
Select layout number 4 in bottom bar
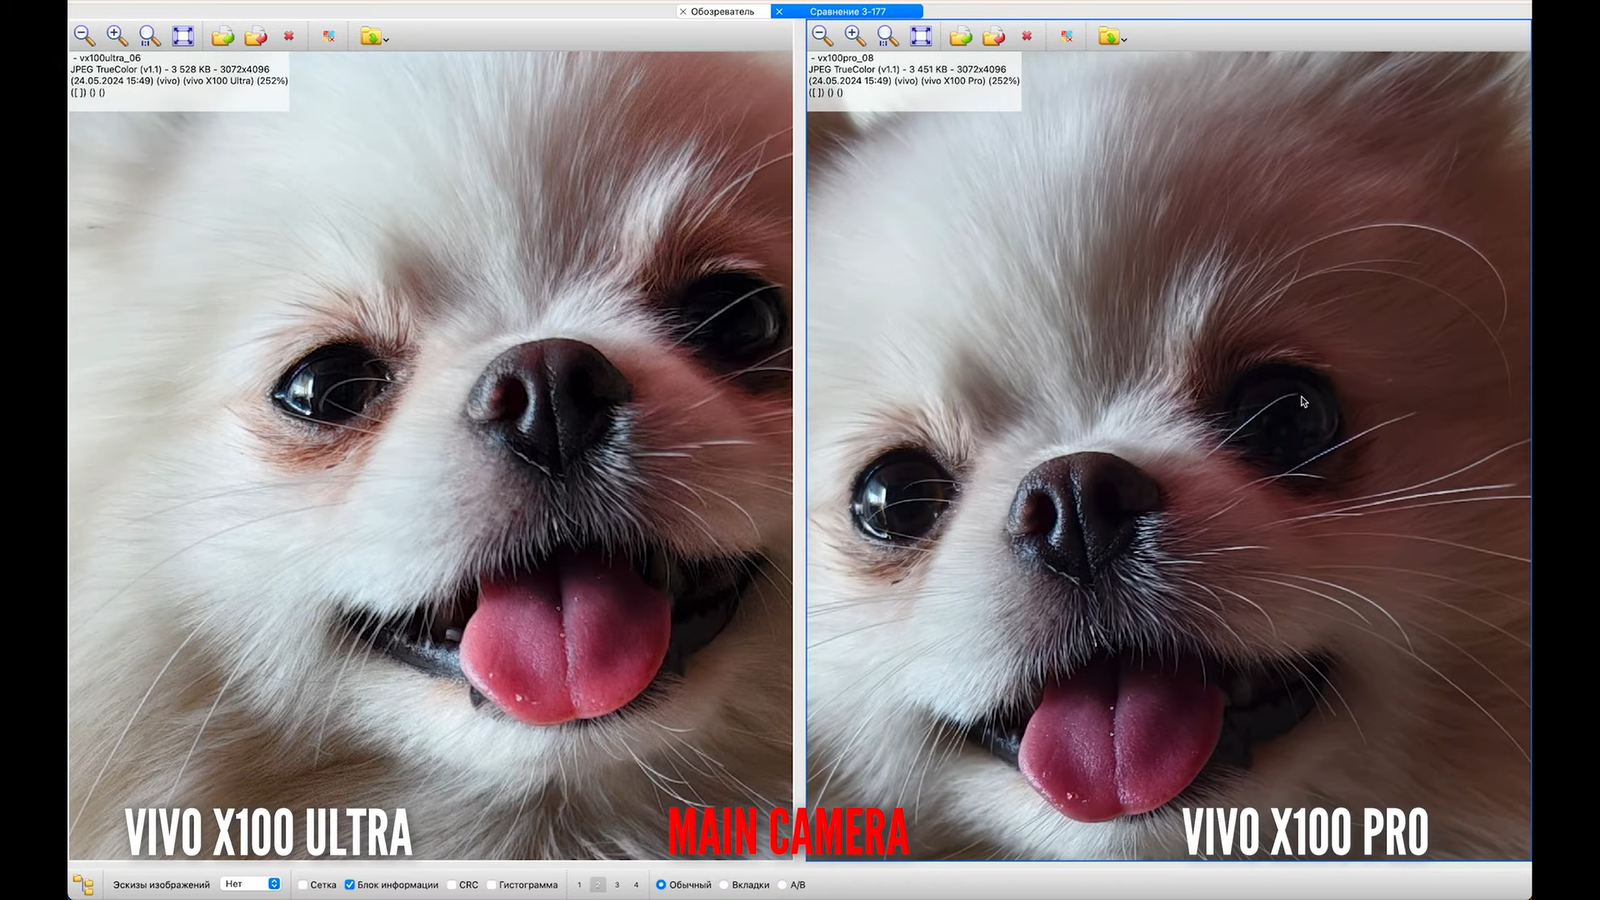tap(636, 885)
